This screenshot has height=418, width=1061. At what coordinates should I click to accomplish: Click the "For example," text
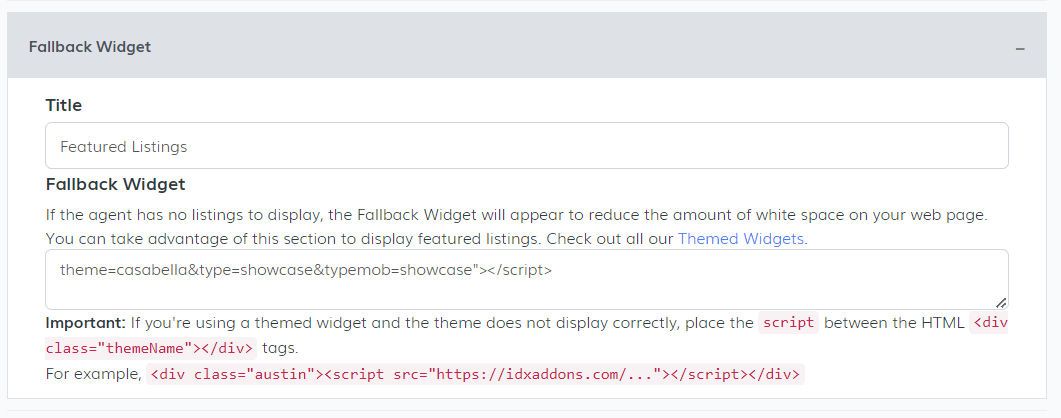click(94, 374)
